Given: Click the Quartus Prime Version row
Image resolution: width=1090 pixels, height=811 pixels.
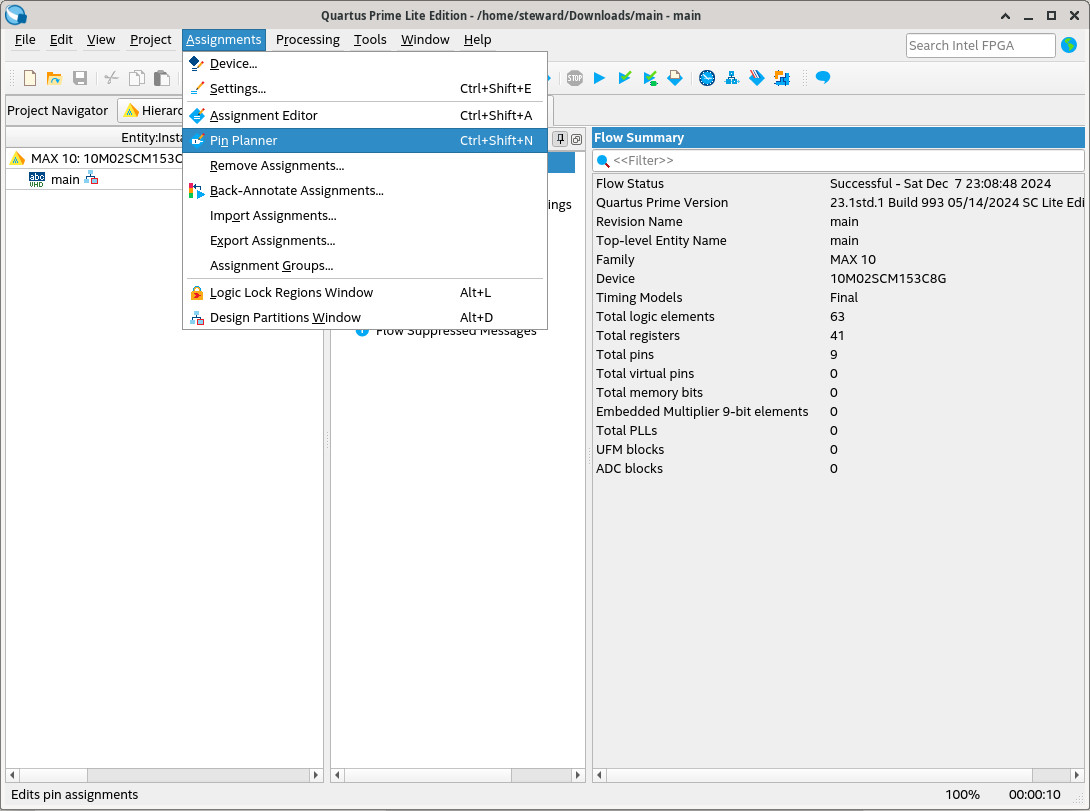Looking at the screenshot, I should 838,203.
